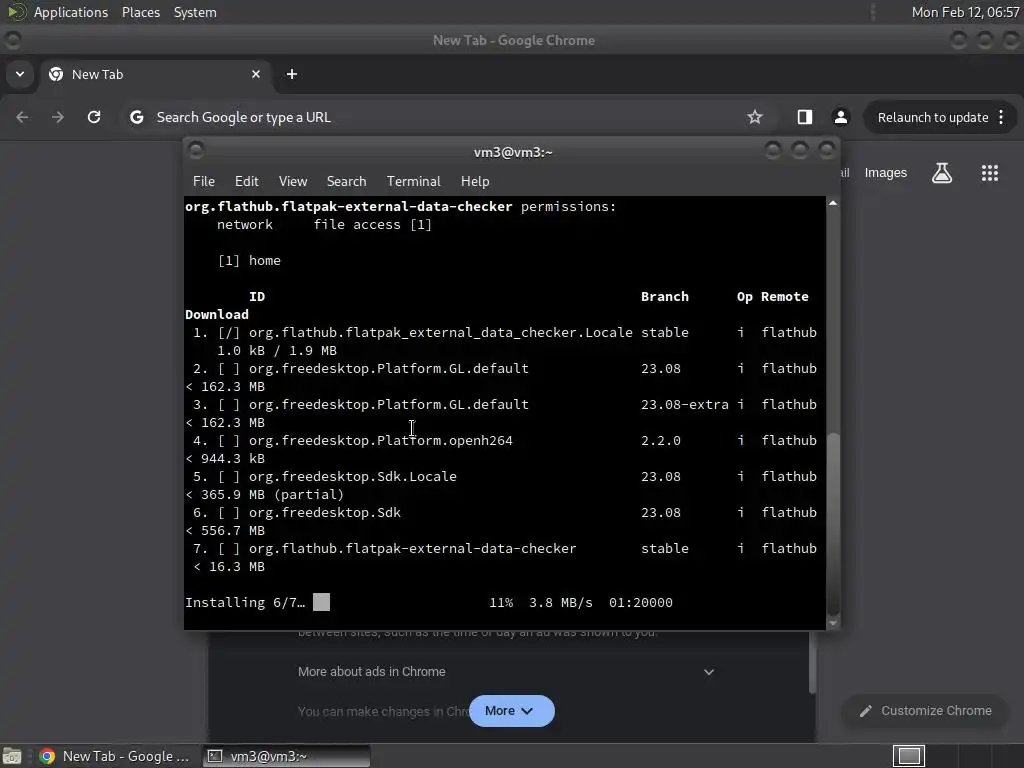Open terminal Help menu
Viewport: 1024px width, 768px height.
[475, 181]
